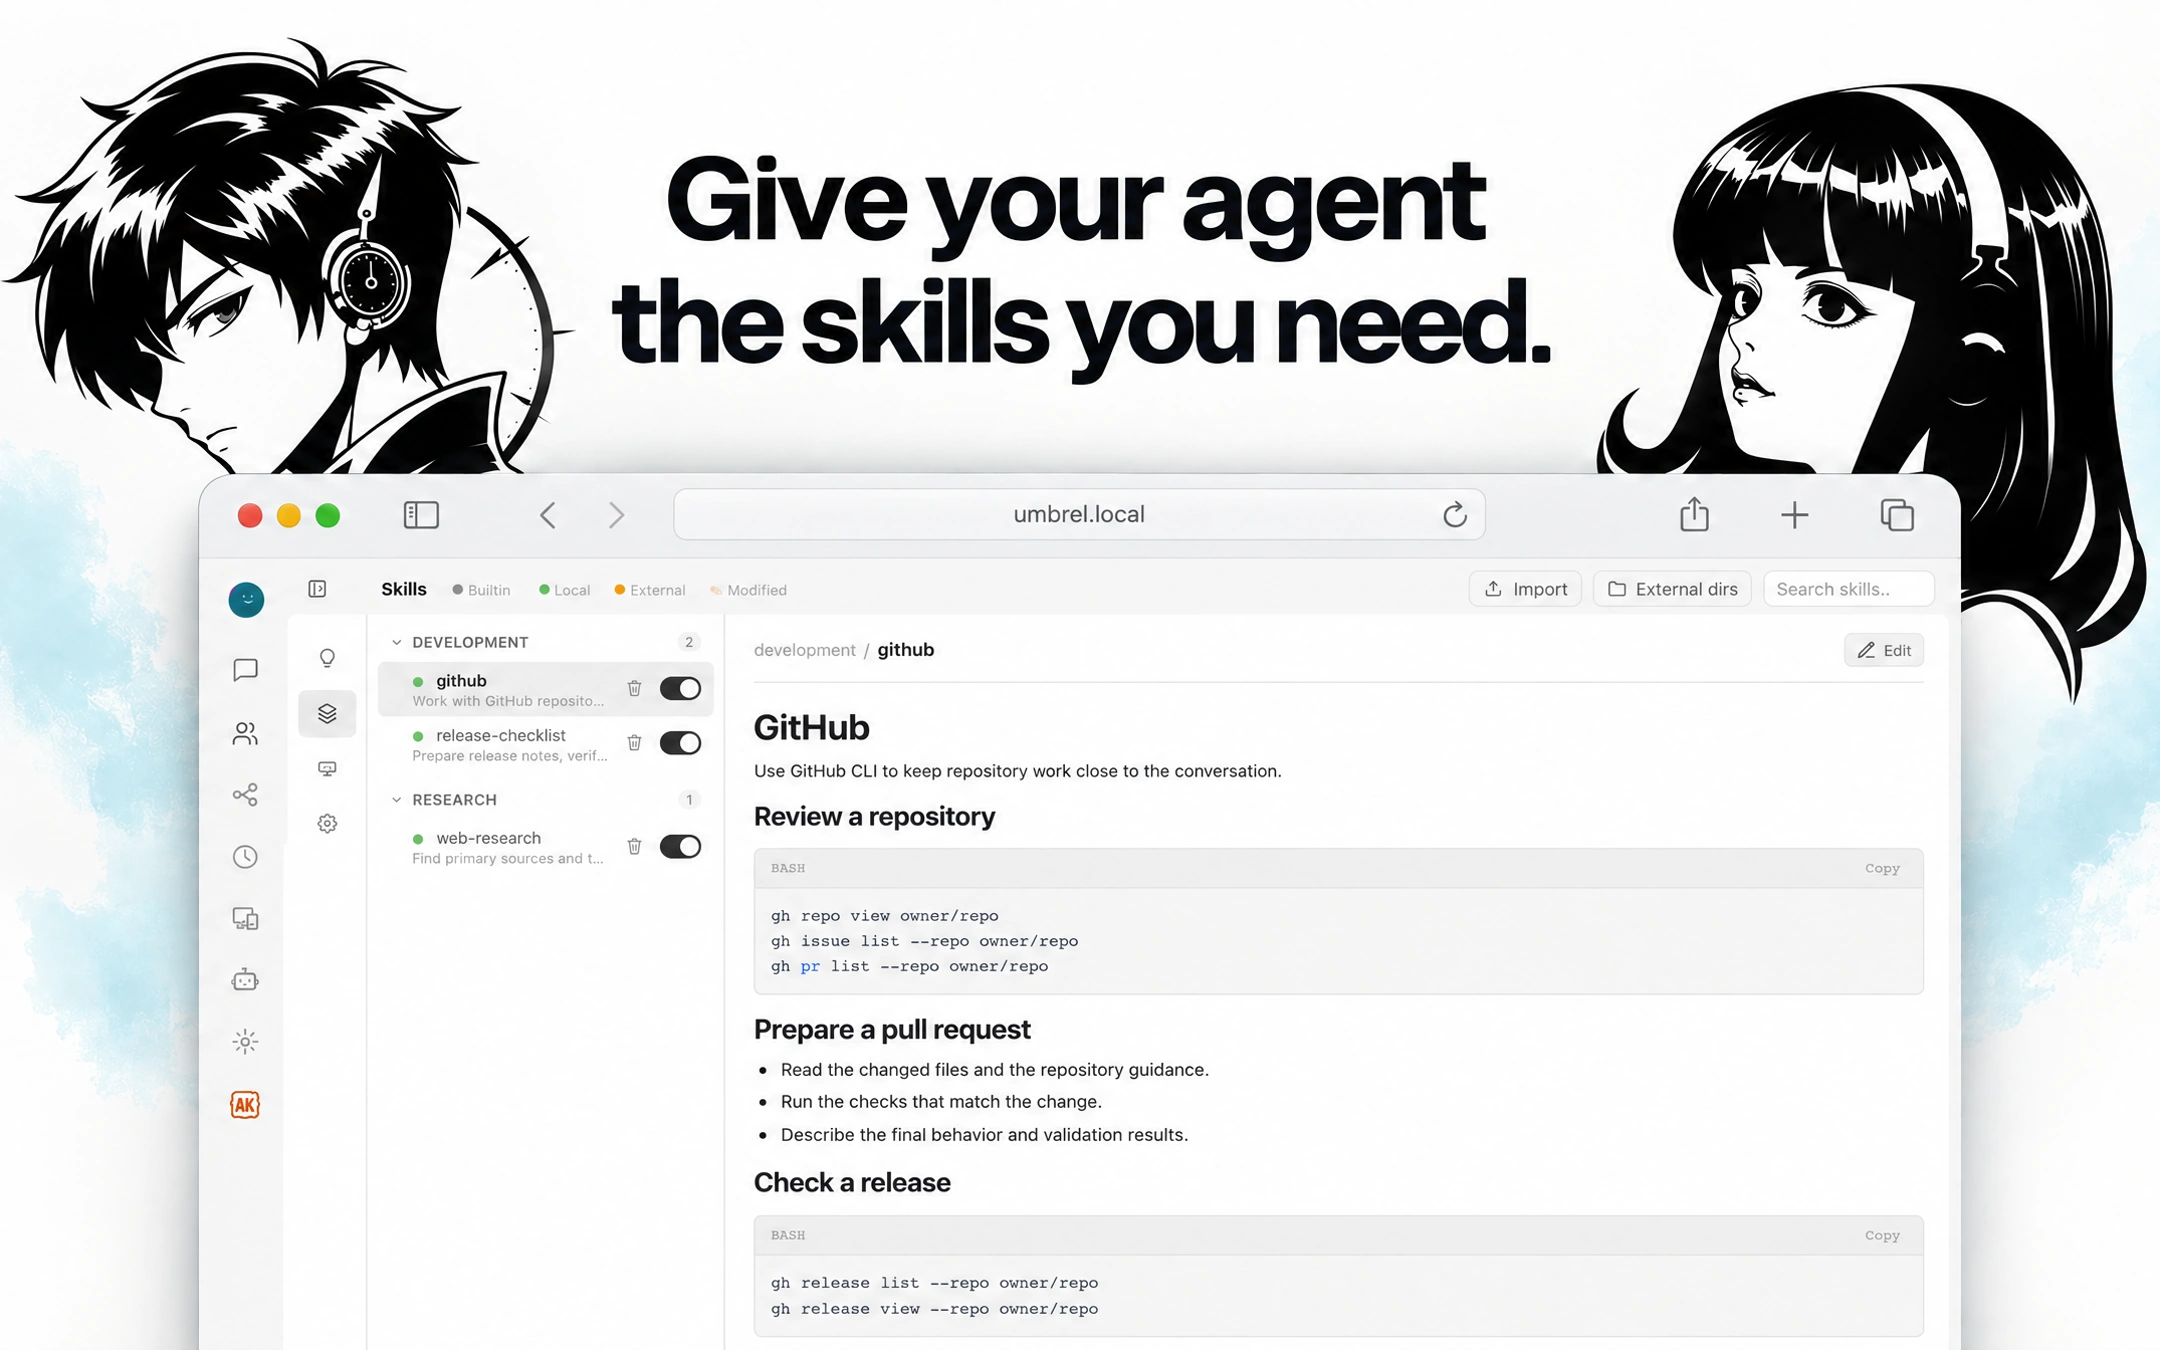Screen dimensions: 2160x1350
Task: Open the people/users icon in sidebar
Action: coord(245,733)
